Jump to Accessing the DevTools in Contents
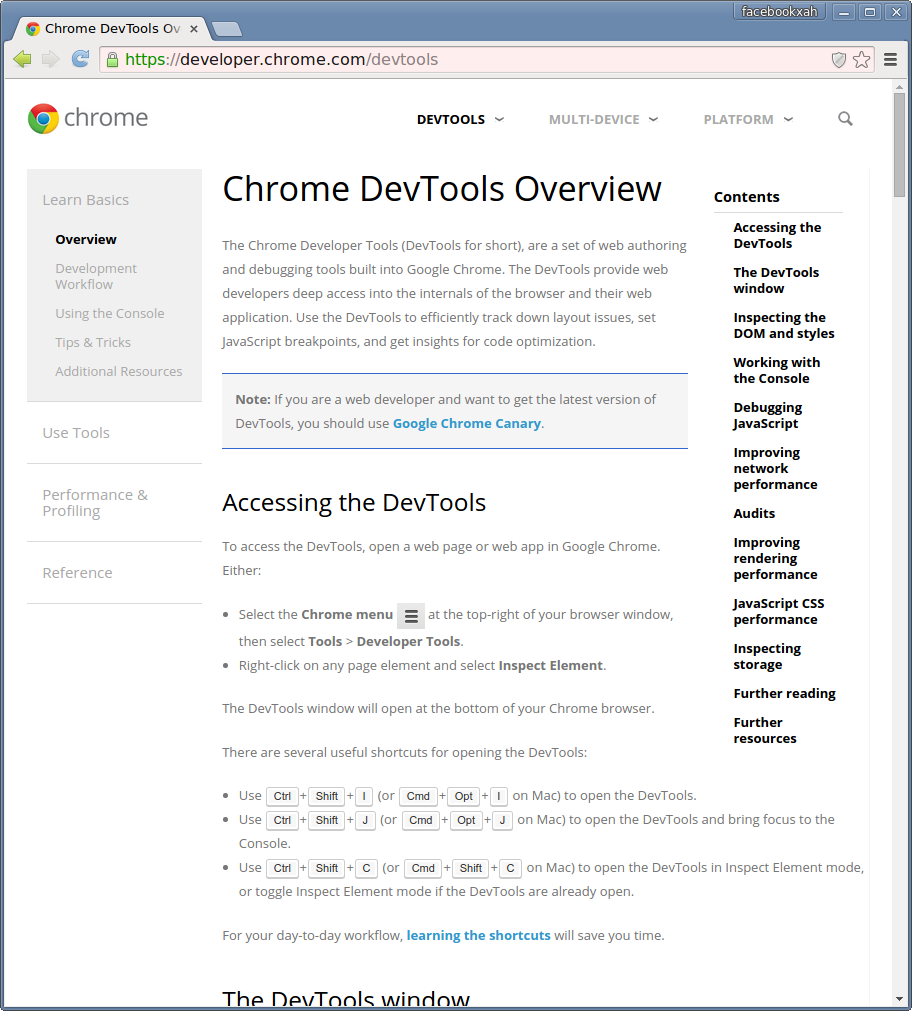 (x=777, y=235)
